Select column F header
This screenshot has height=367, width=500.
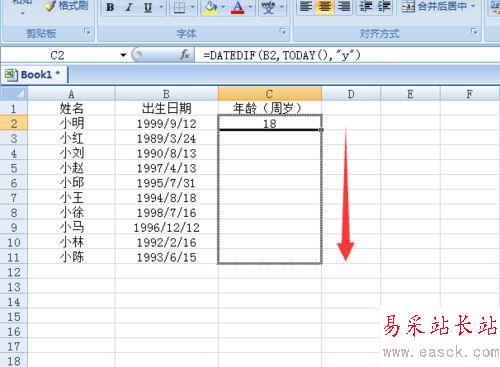tap(470, 94)
